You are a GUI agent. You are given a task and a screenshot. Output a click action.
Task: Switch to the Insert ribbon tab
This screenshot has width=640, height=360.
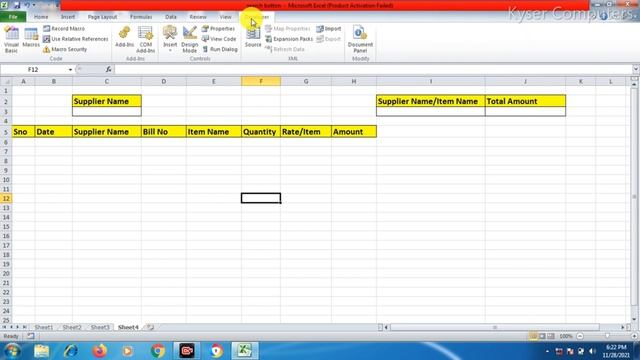pyautogui.click(x=68, y=17)
